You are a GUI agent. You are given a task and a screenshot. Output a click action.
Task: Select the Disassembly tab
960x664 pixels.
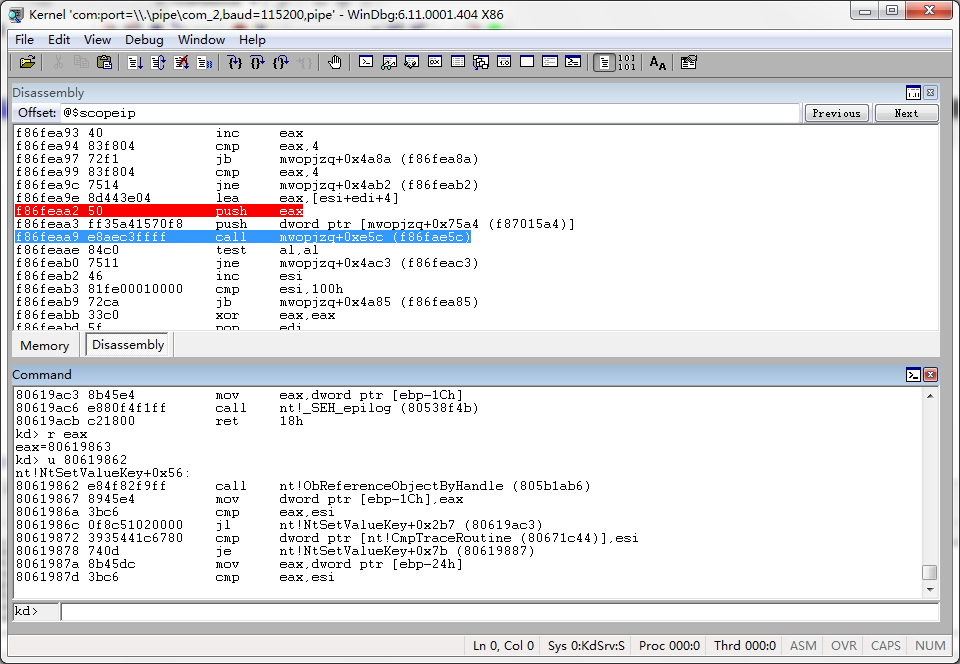tap(128, 345)
